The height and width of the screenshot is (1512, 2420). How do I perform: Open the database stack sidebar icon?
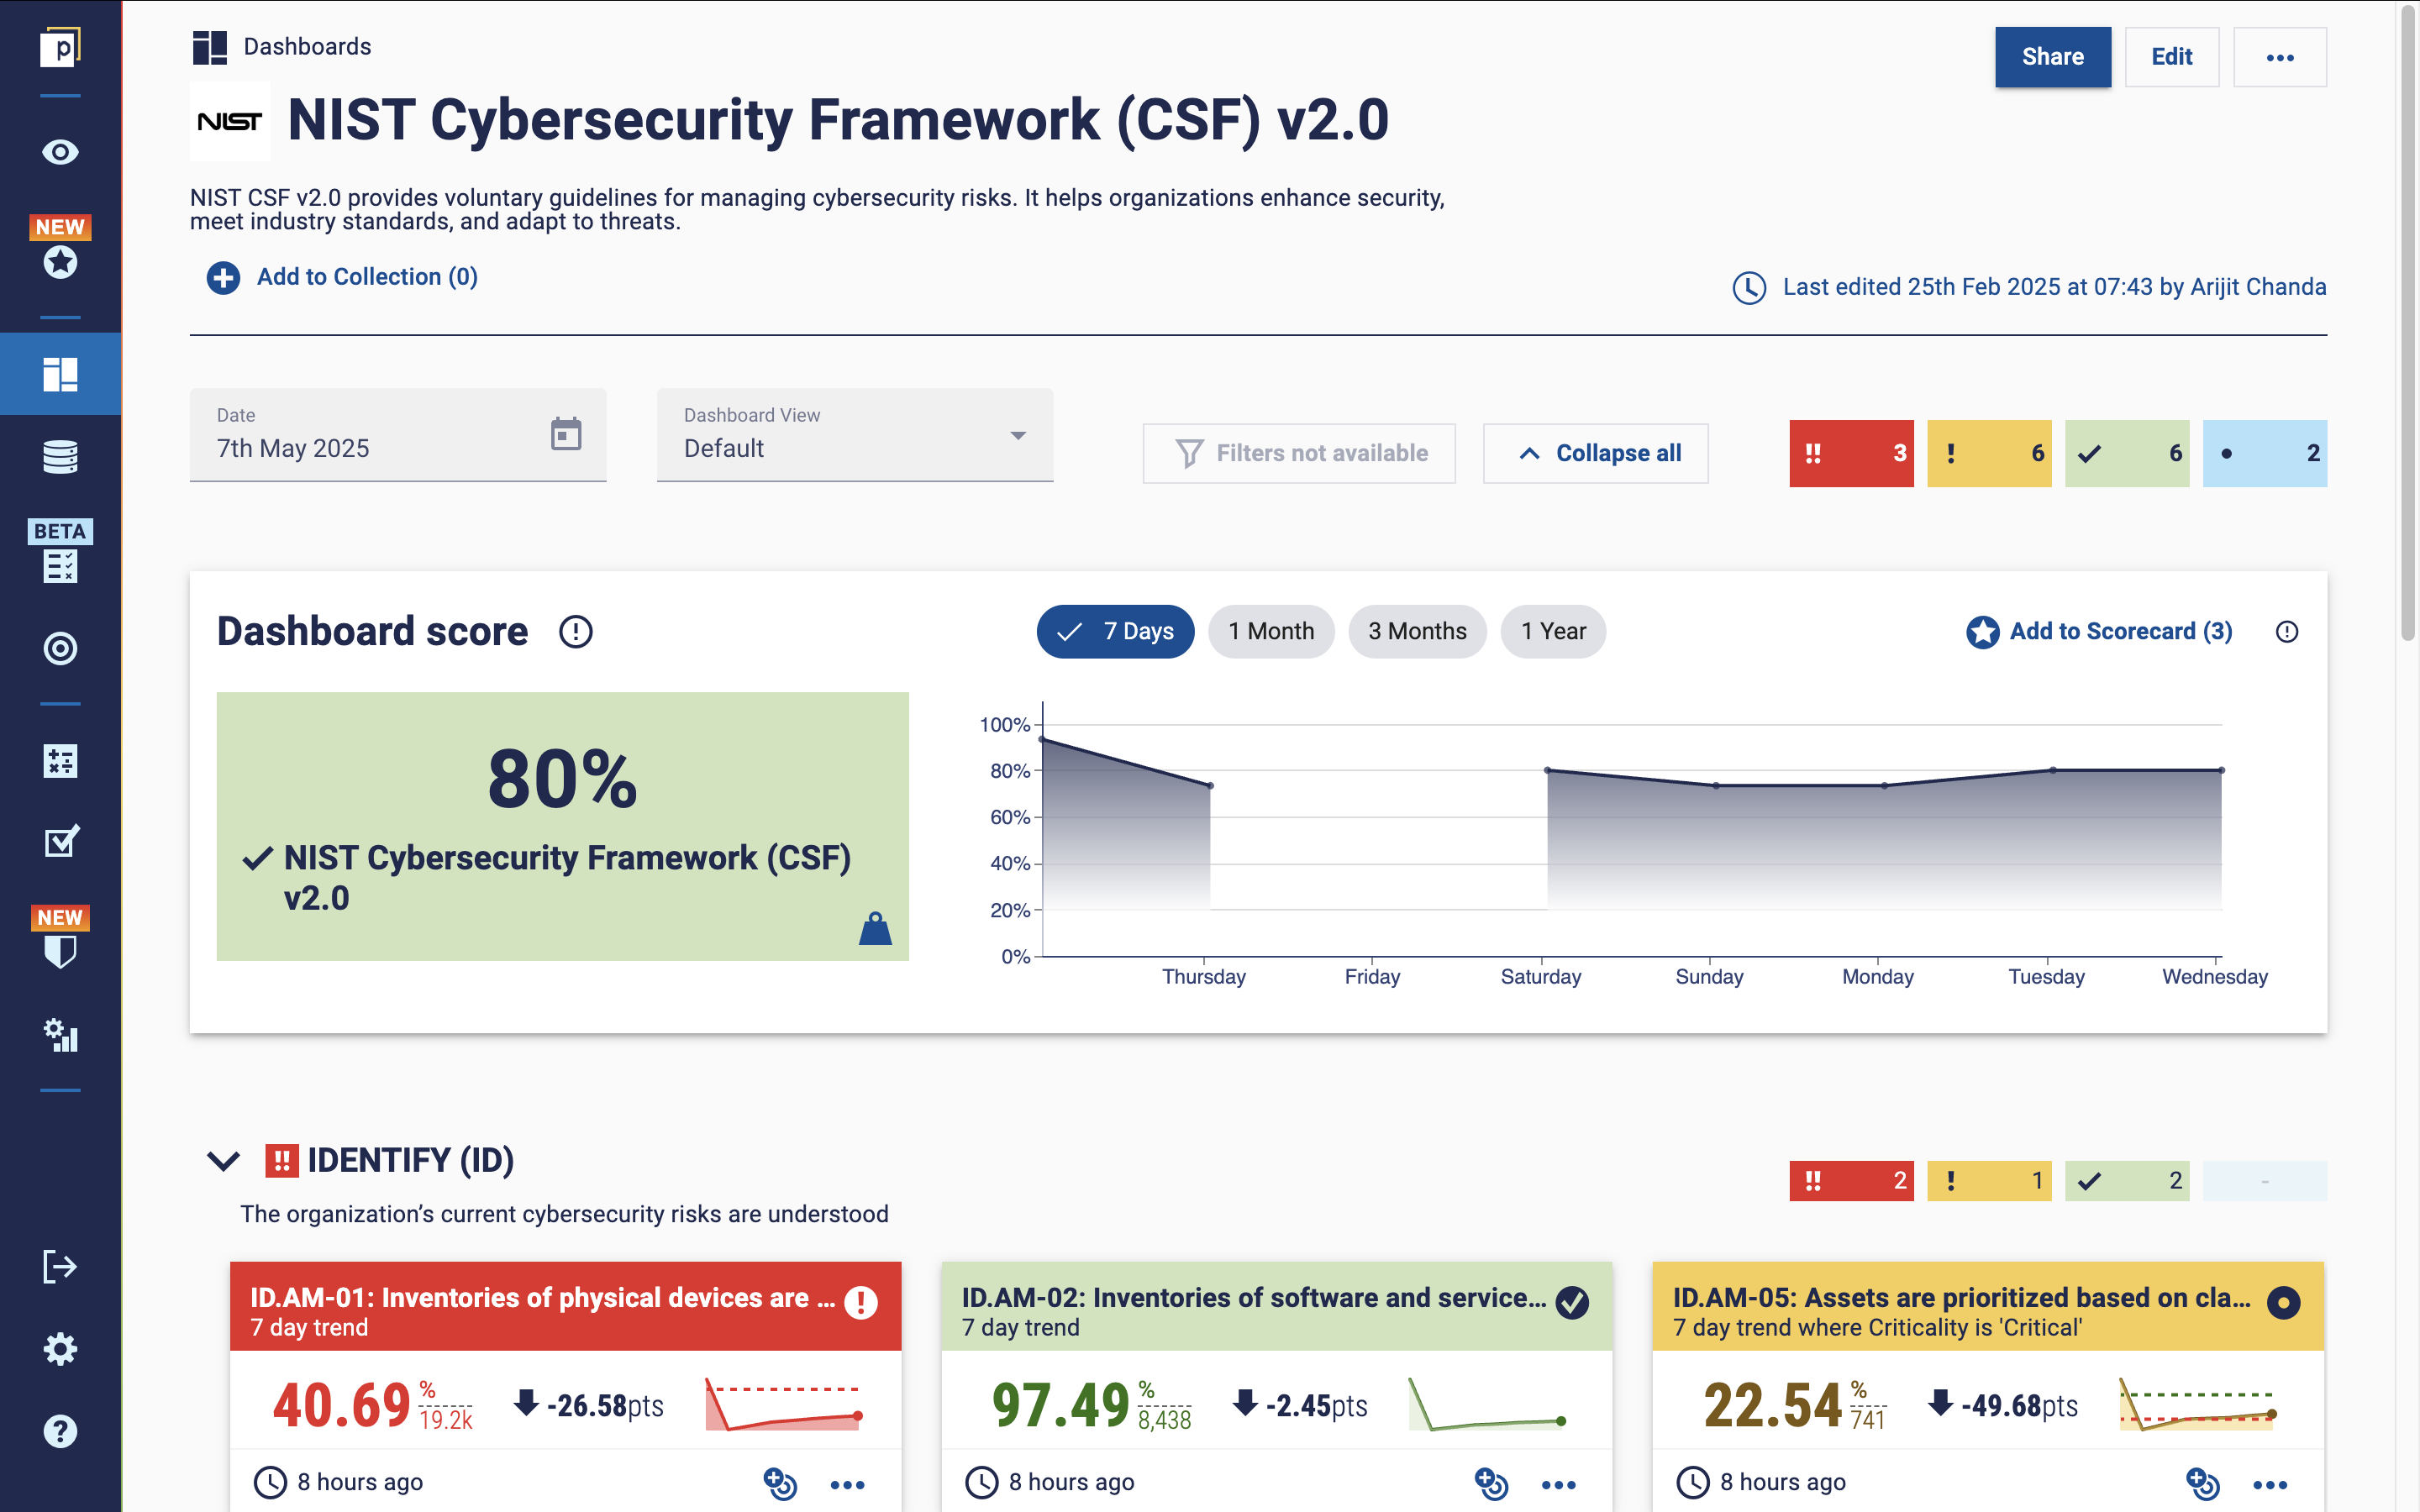click(60, 457)
